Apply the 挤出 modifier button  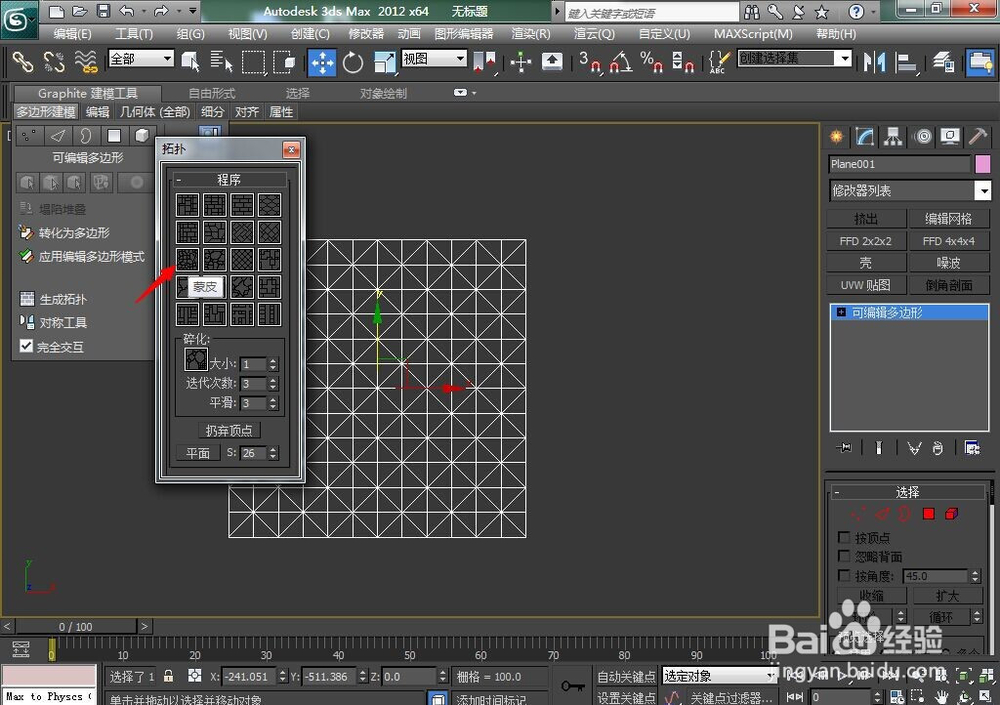click(x=865, y=219)
